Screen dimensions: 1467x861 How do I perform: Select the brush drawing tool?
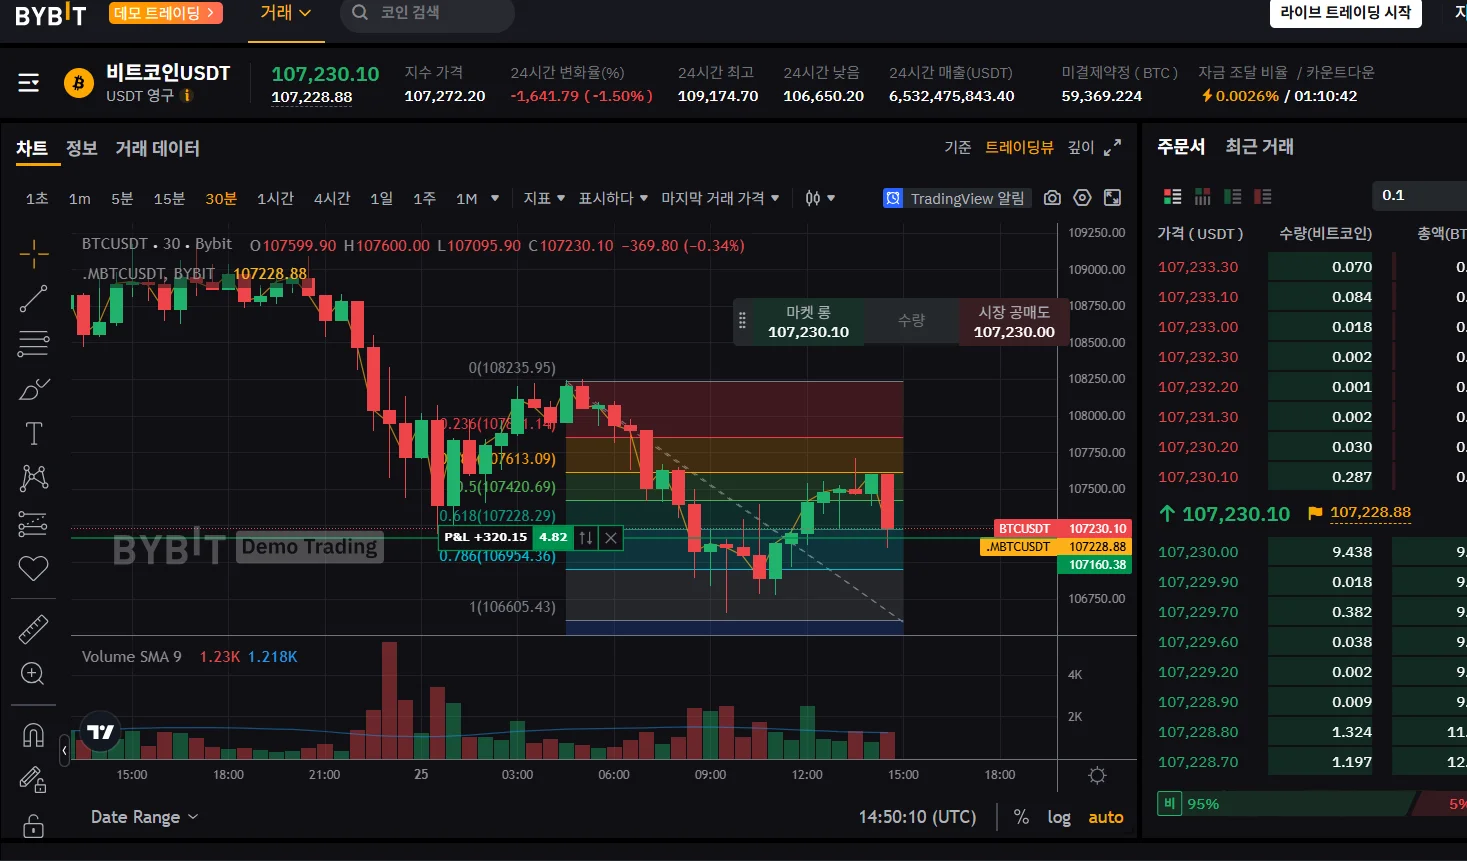[x=33, y=389]
